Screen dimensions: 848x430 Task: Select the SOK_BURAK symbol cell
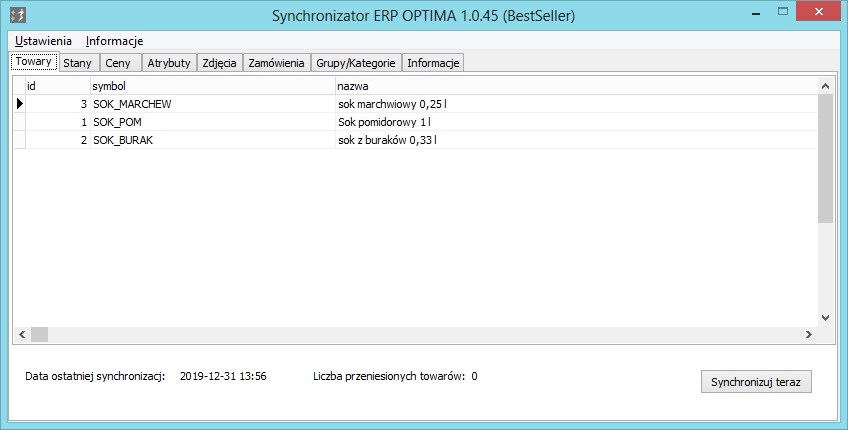click(213, 140)
